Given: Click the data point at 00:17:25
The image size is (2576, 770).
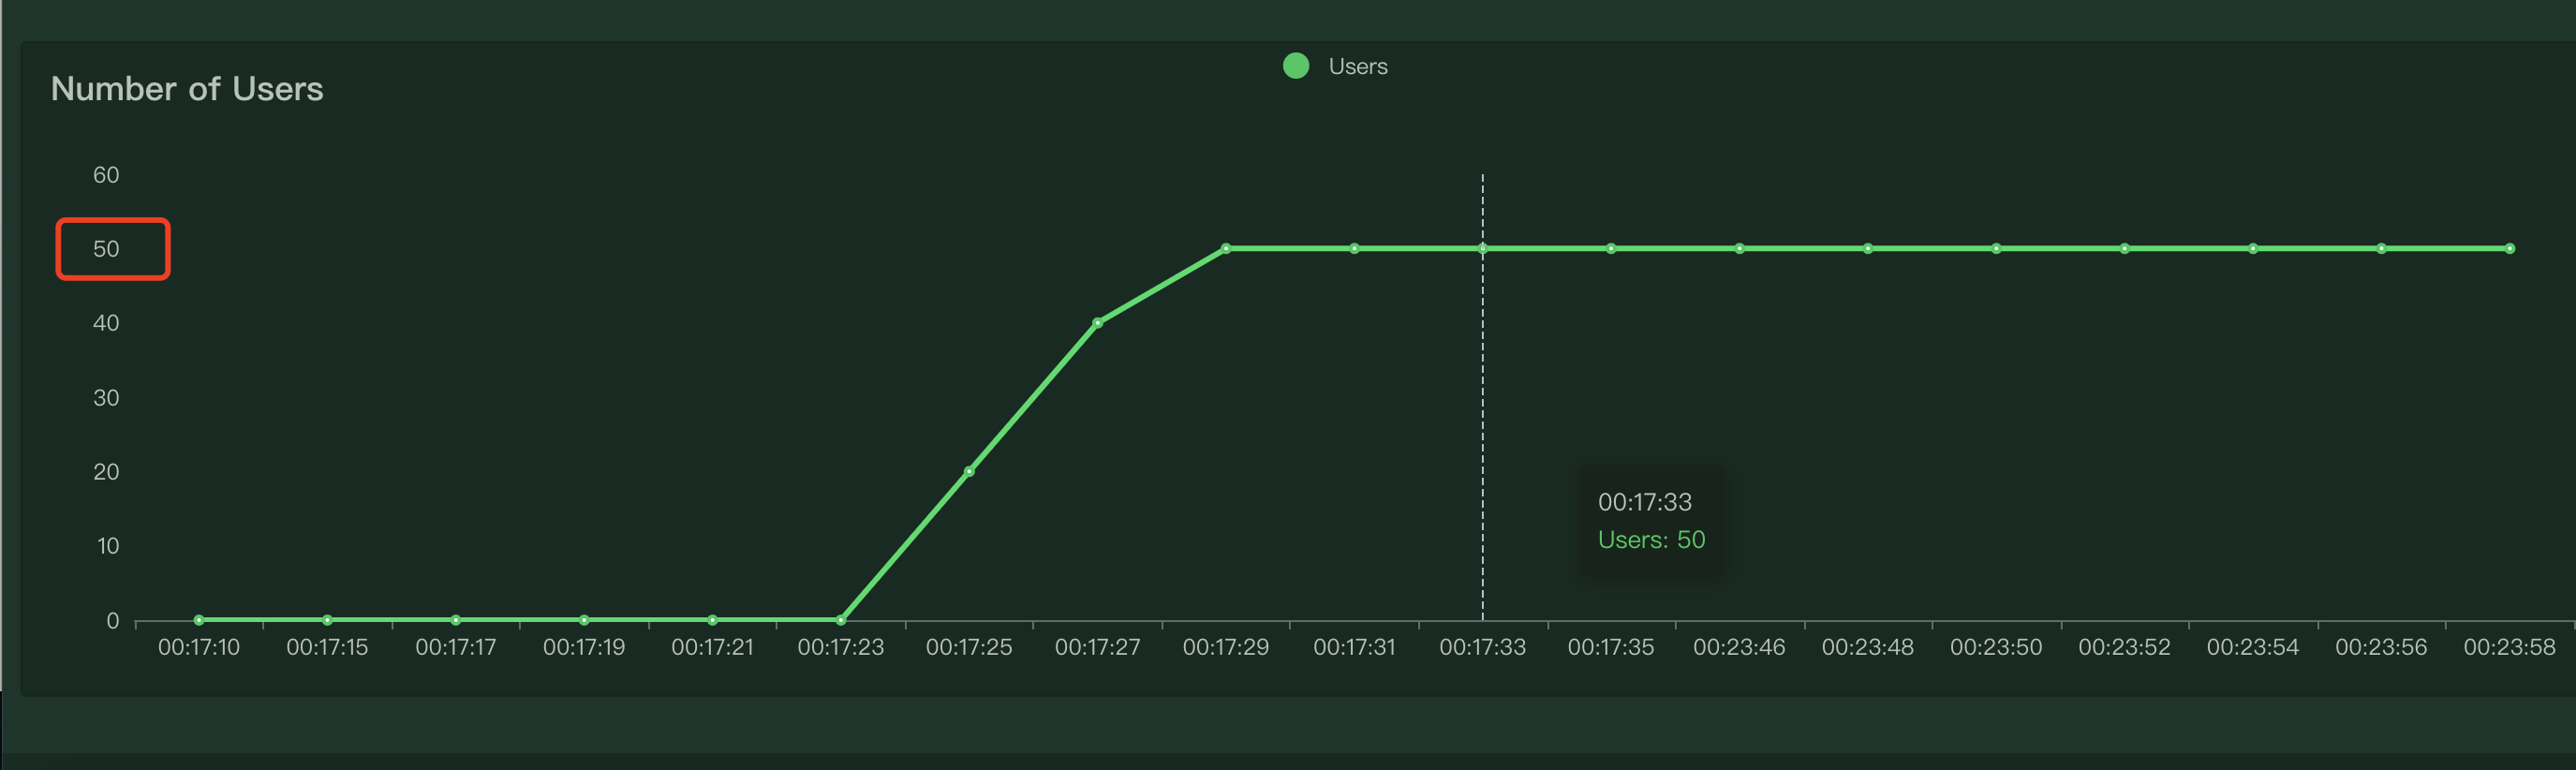Looking at the screenshot, I should click(x=969, y=471).
